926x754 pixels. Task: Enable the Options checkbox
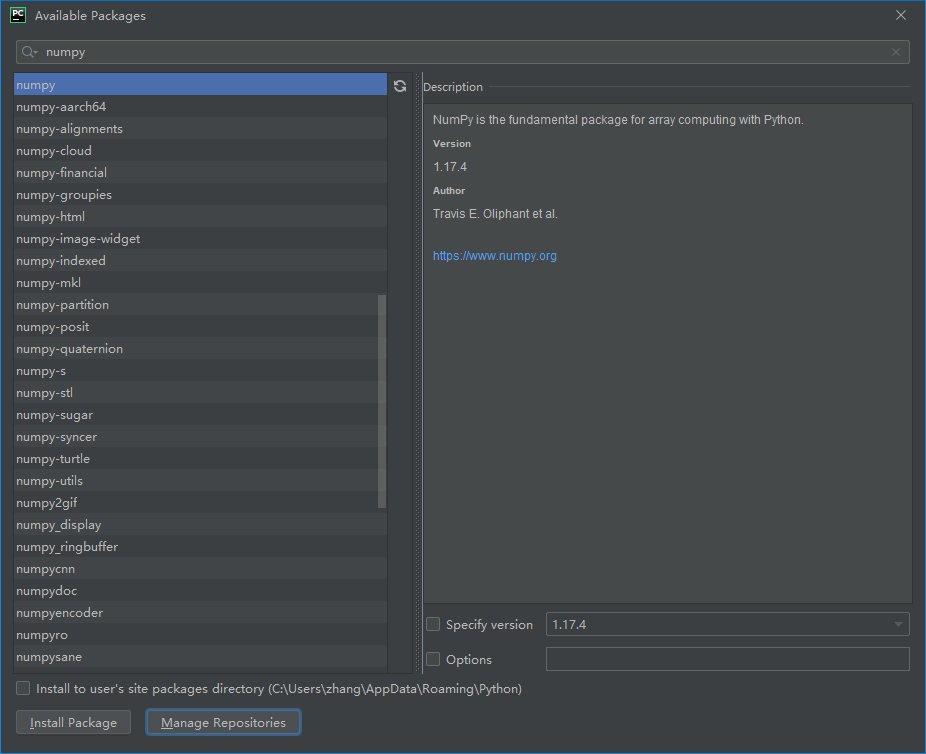(433, 659)
